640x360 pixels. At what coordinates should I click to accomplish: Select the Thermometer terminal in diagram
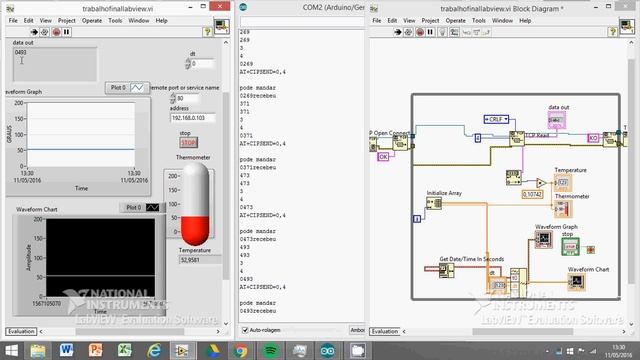point(563,209)
